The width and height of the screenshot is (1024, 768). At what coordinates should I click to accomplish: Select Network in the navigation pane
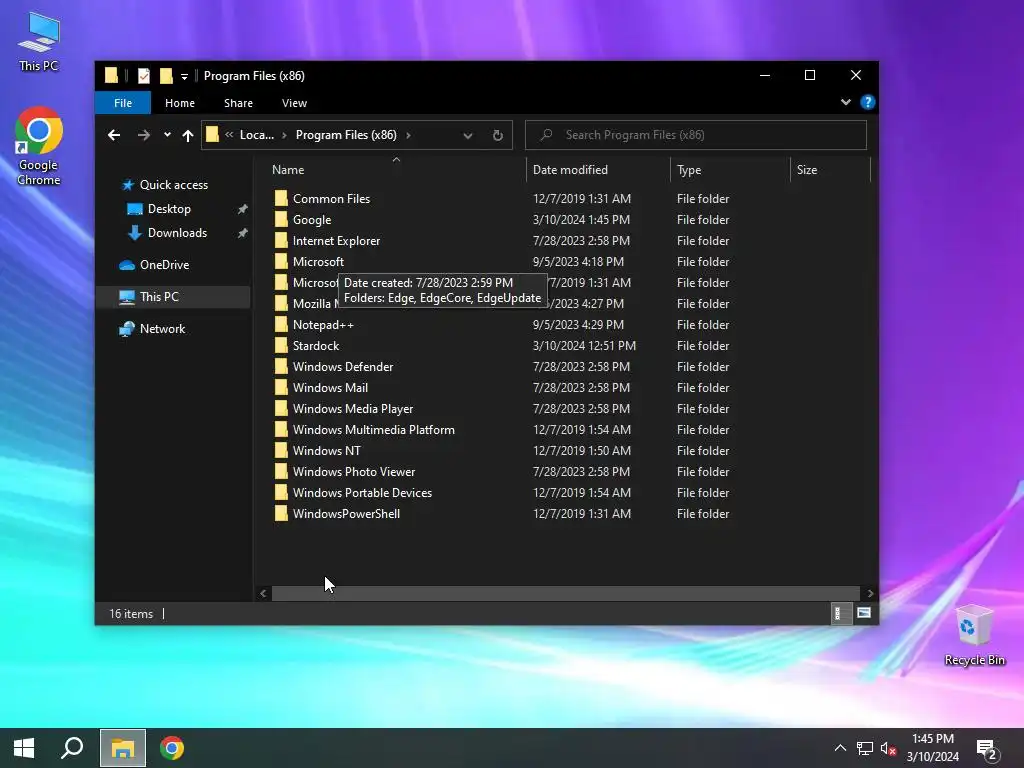point(162,329)
